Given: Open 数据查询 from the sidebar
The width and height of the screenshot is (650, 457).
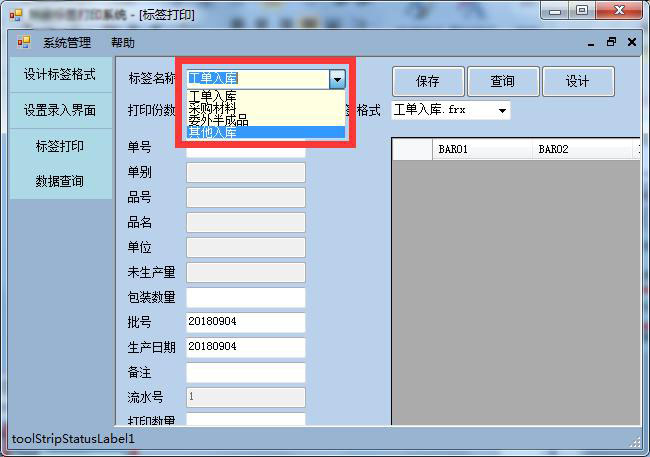Looking at the screenshot, I should (x=60, y=182).
